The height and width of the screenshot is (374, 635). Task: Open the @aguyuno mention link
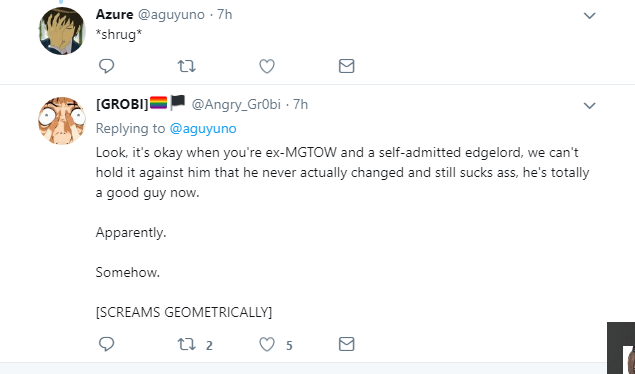coord(203,128)
